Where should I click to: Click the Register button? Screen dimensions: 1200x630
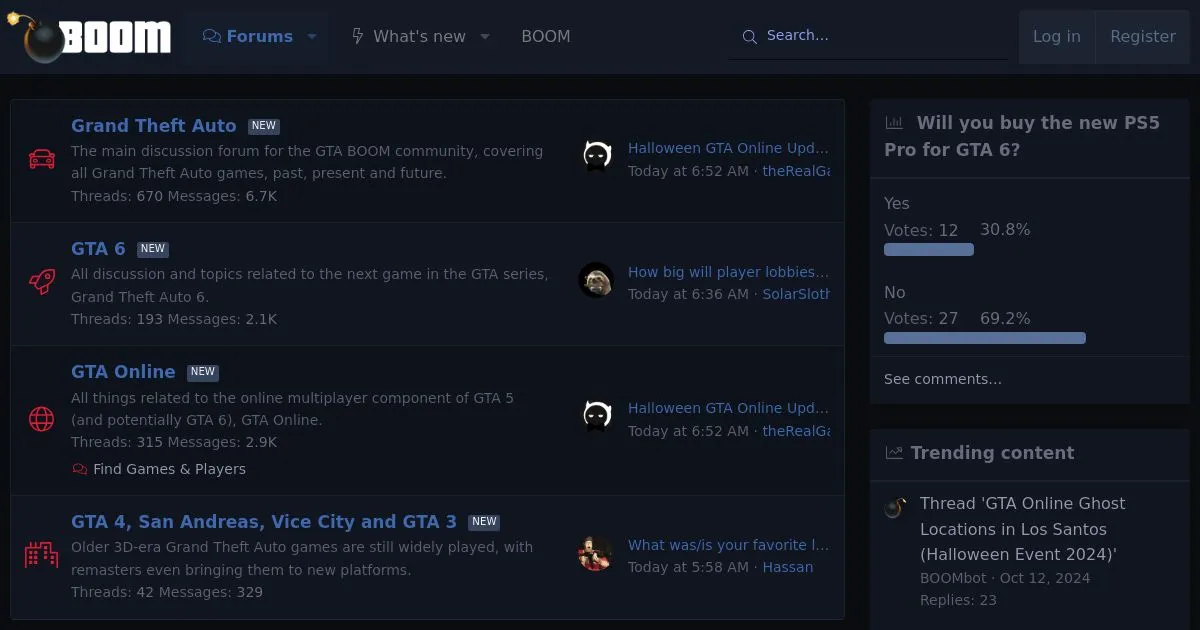[x=1143, y=36]
